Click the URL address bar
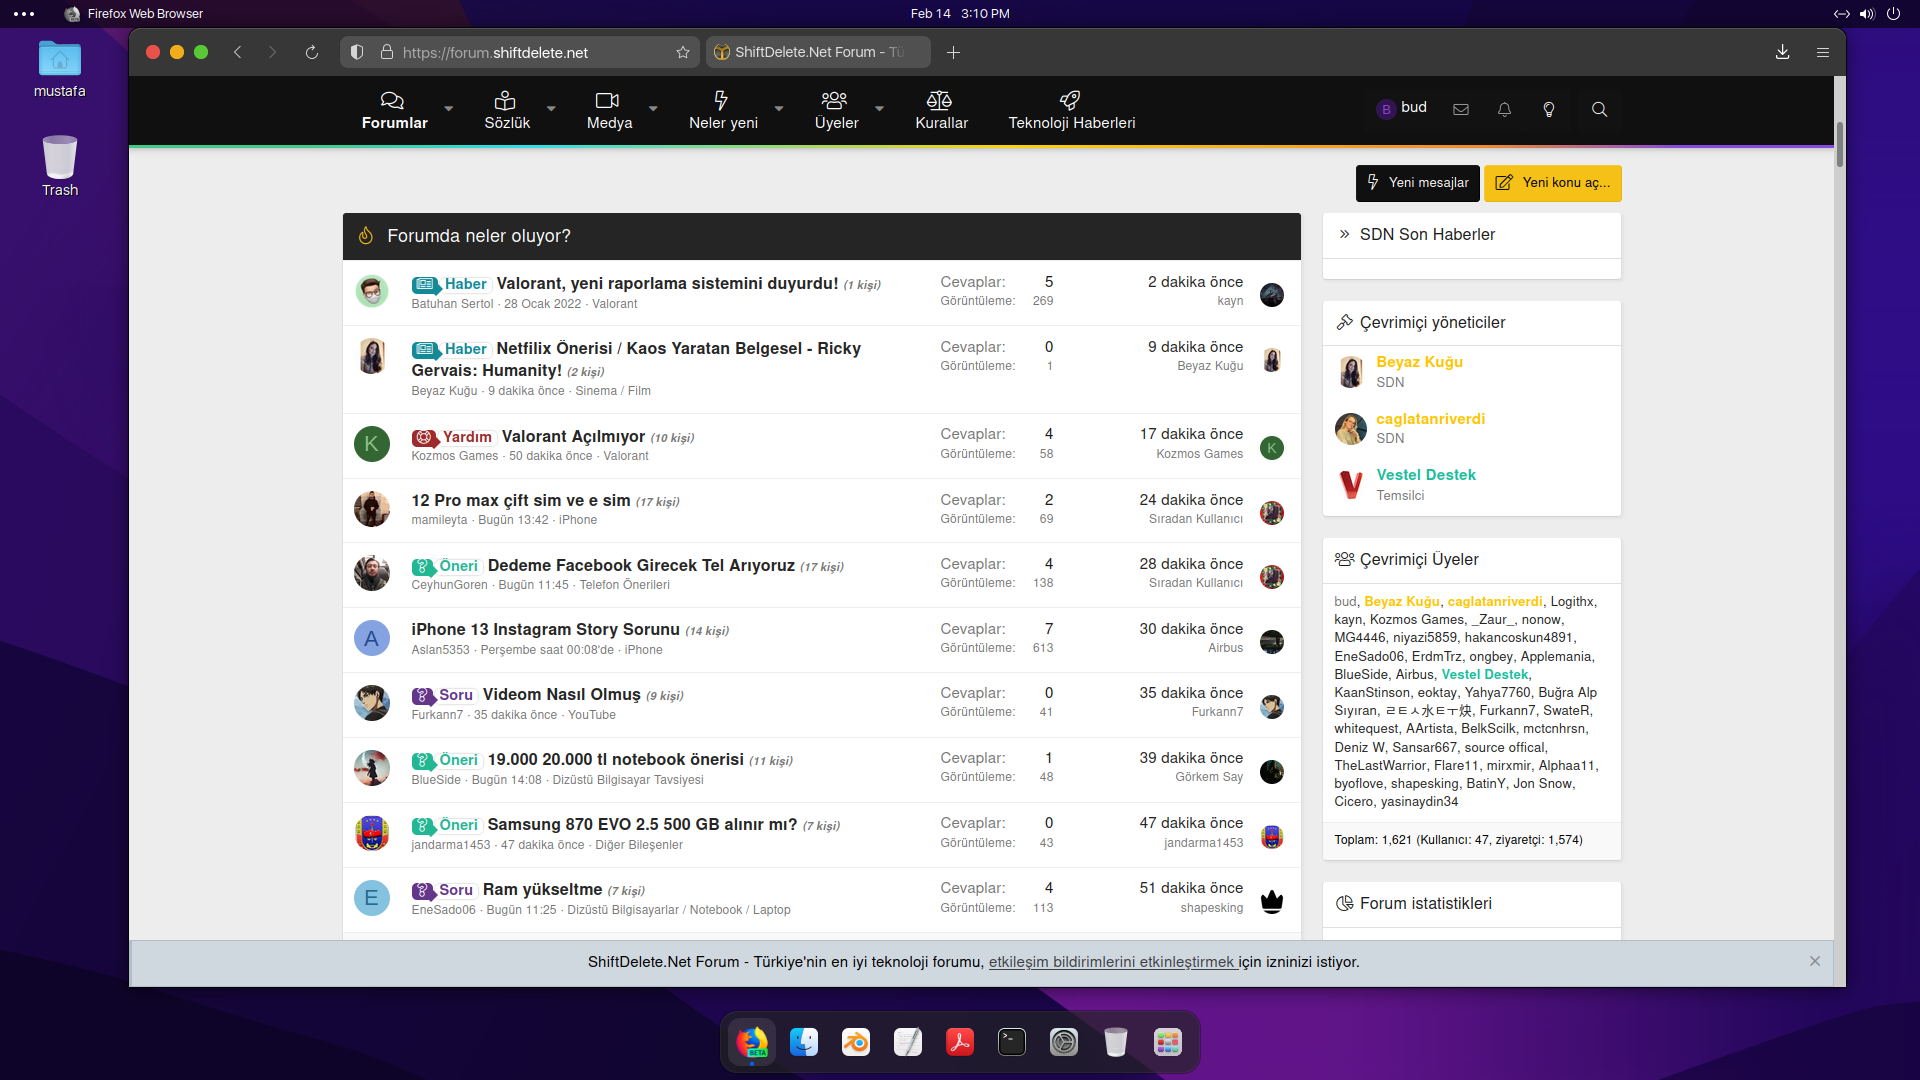Image resolution: width=1920 pixels, height=1080 pixels. pos(520,52)
